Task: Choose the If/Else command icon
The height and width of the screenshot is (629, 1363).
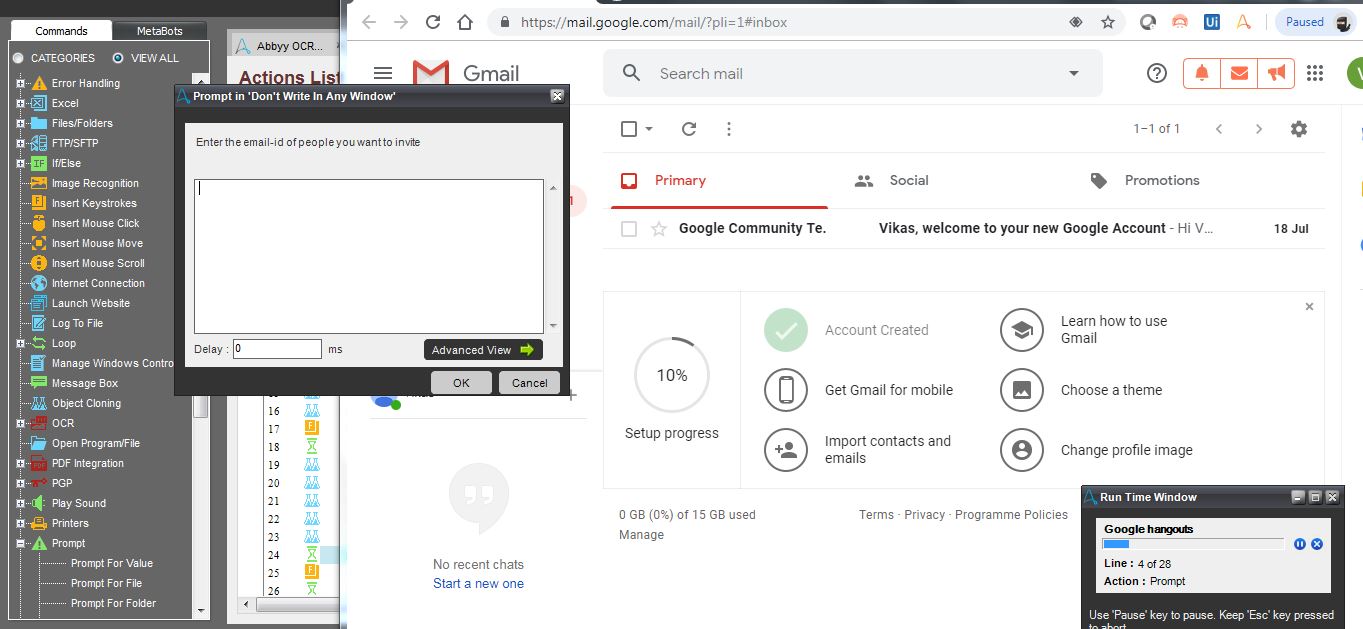Action: coord(39,163)
